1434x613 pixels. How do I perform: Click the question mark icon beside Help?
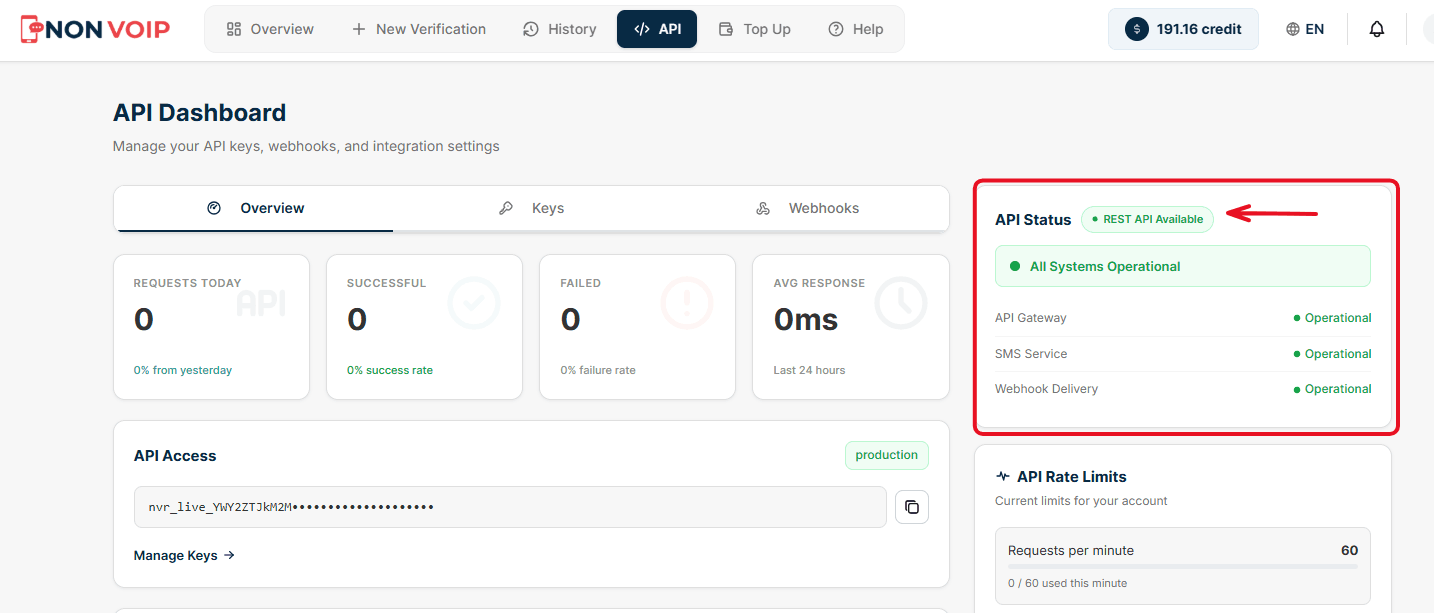(836, 29)
